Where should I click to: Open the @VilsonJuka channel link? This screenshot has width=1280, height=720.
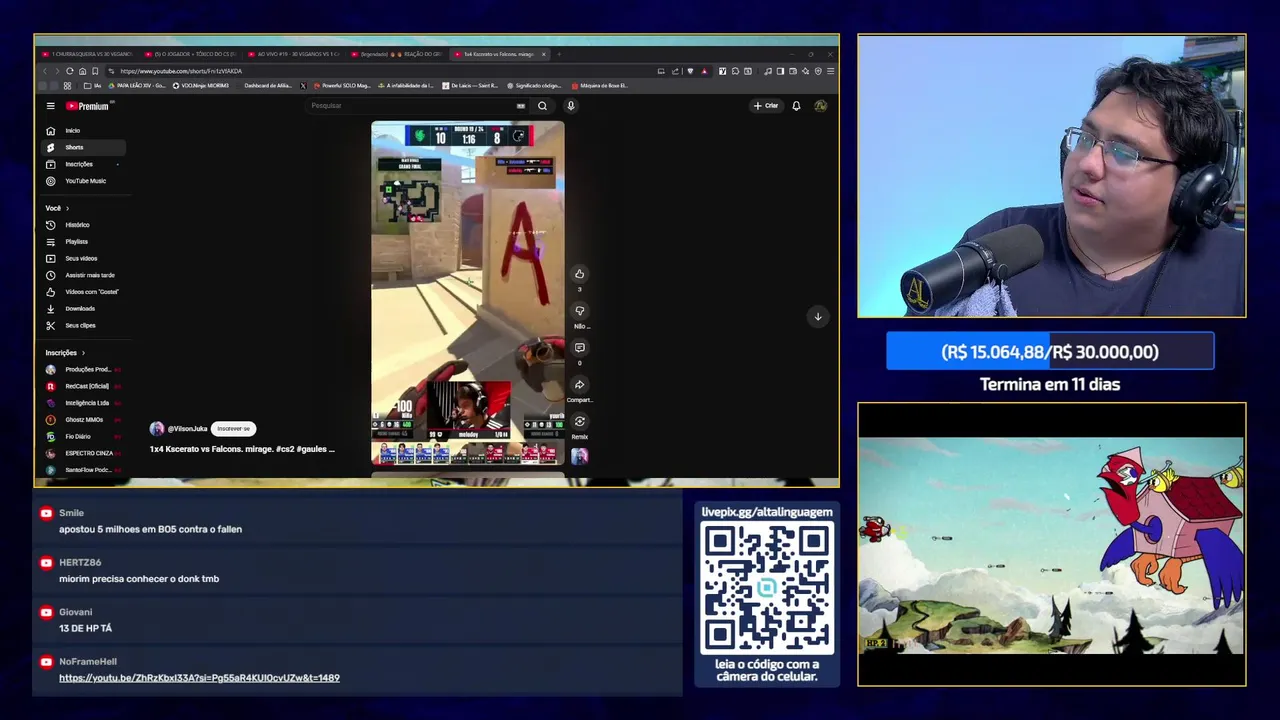(187, 429)
